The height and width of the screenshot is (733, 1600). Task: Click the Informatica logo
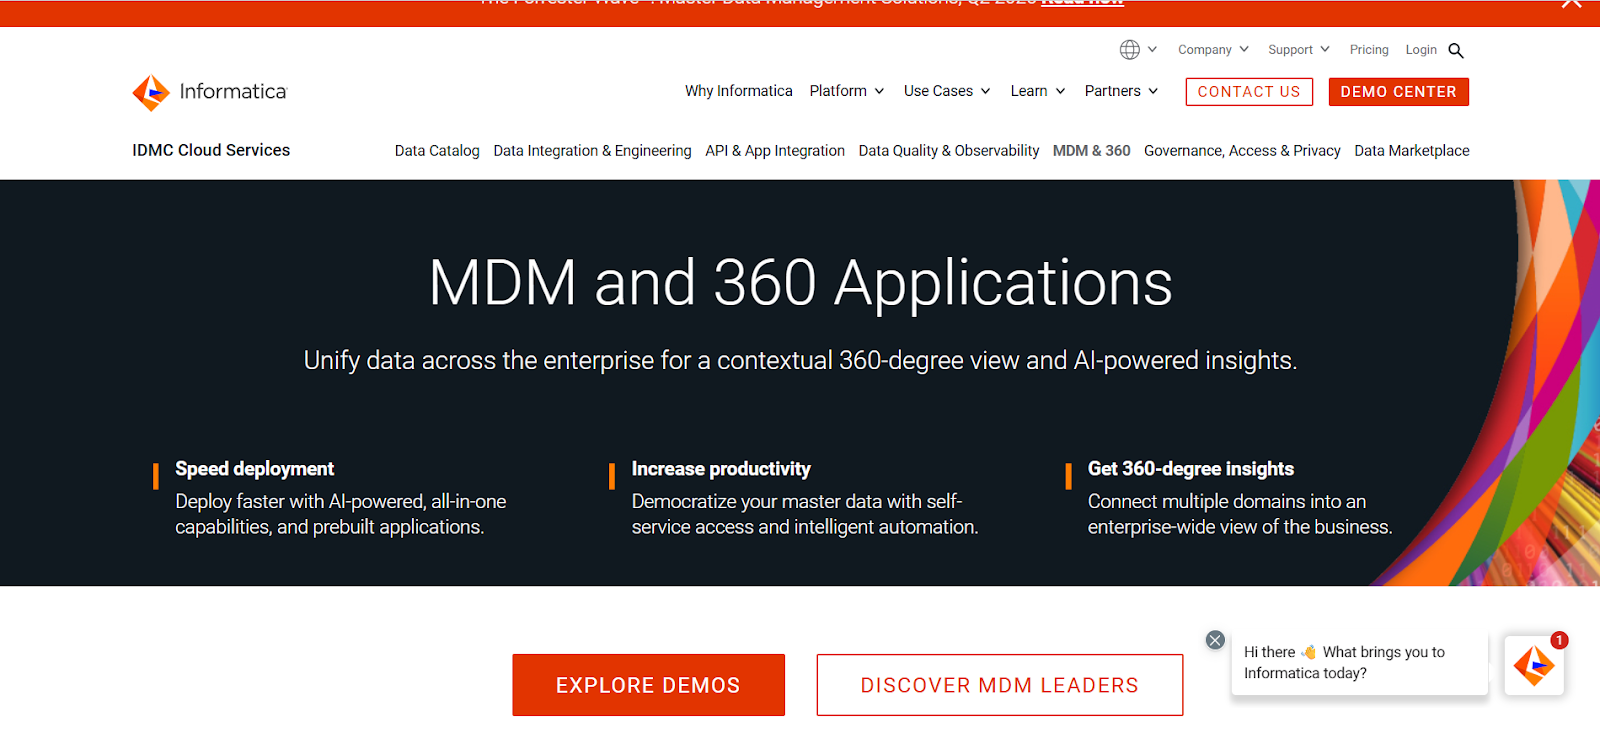click(210, 92)
